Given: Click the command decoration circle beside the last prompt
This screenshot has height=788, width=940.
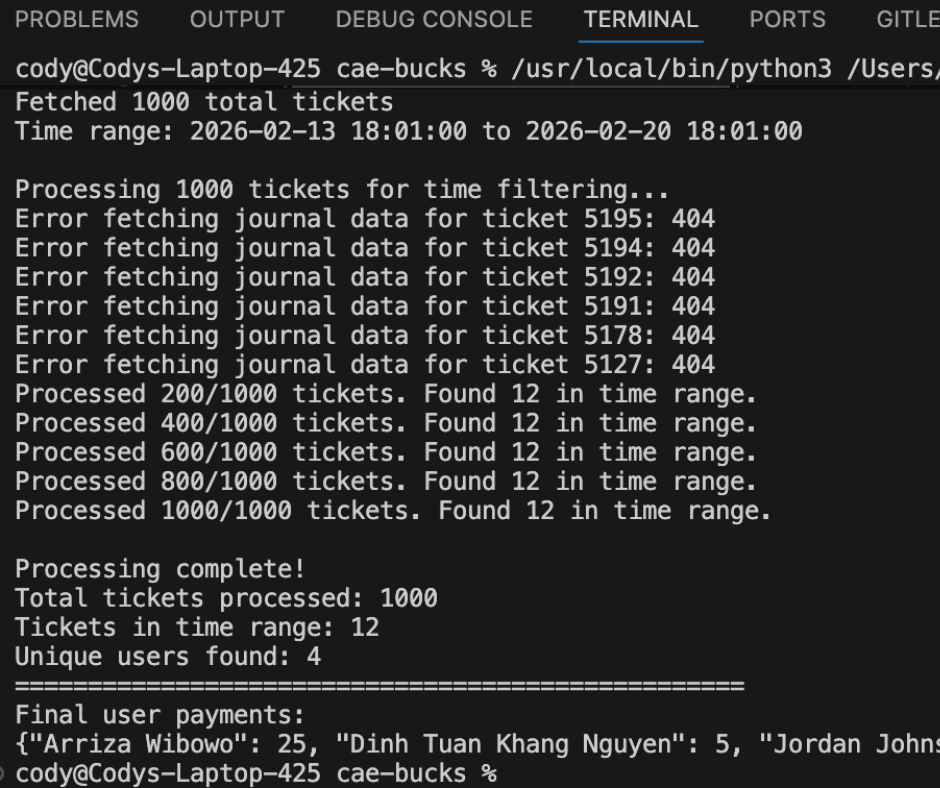Looking at the screenshot, I should [x=2, y=774].
